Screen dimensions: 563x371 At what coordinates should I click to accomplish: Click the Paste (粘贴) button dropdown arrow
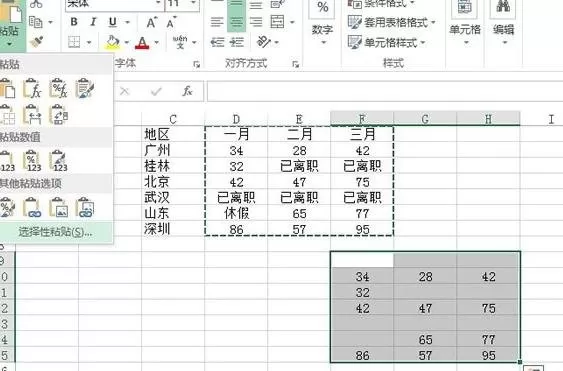pos(9,45)
